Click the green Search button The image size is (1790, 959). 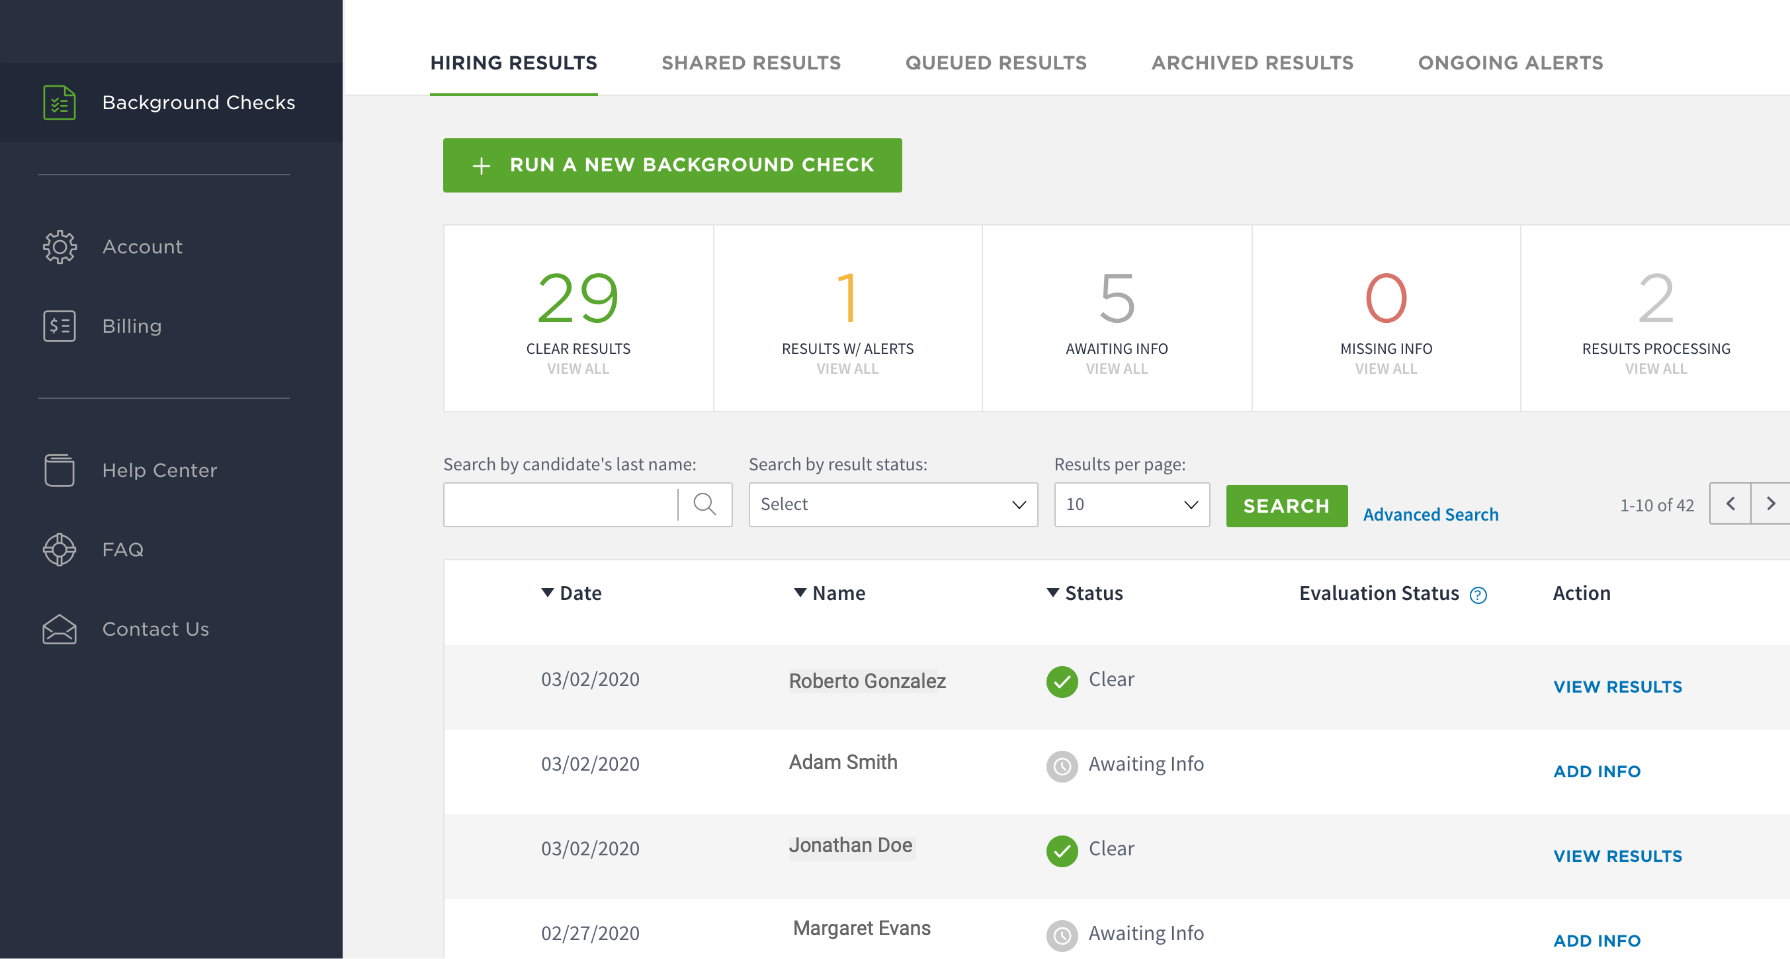point(1286,506)
